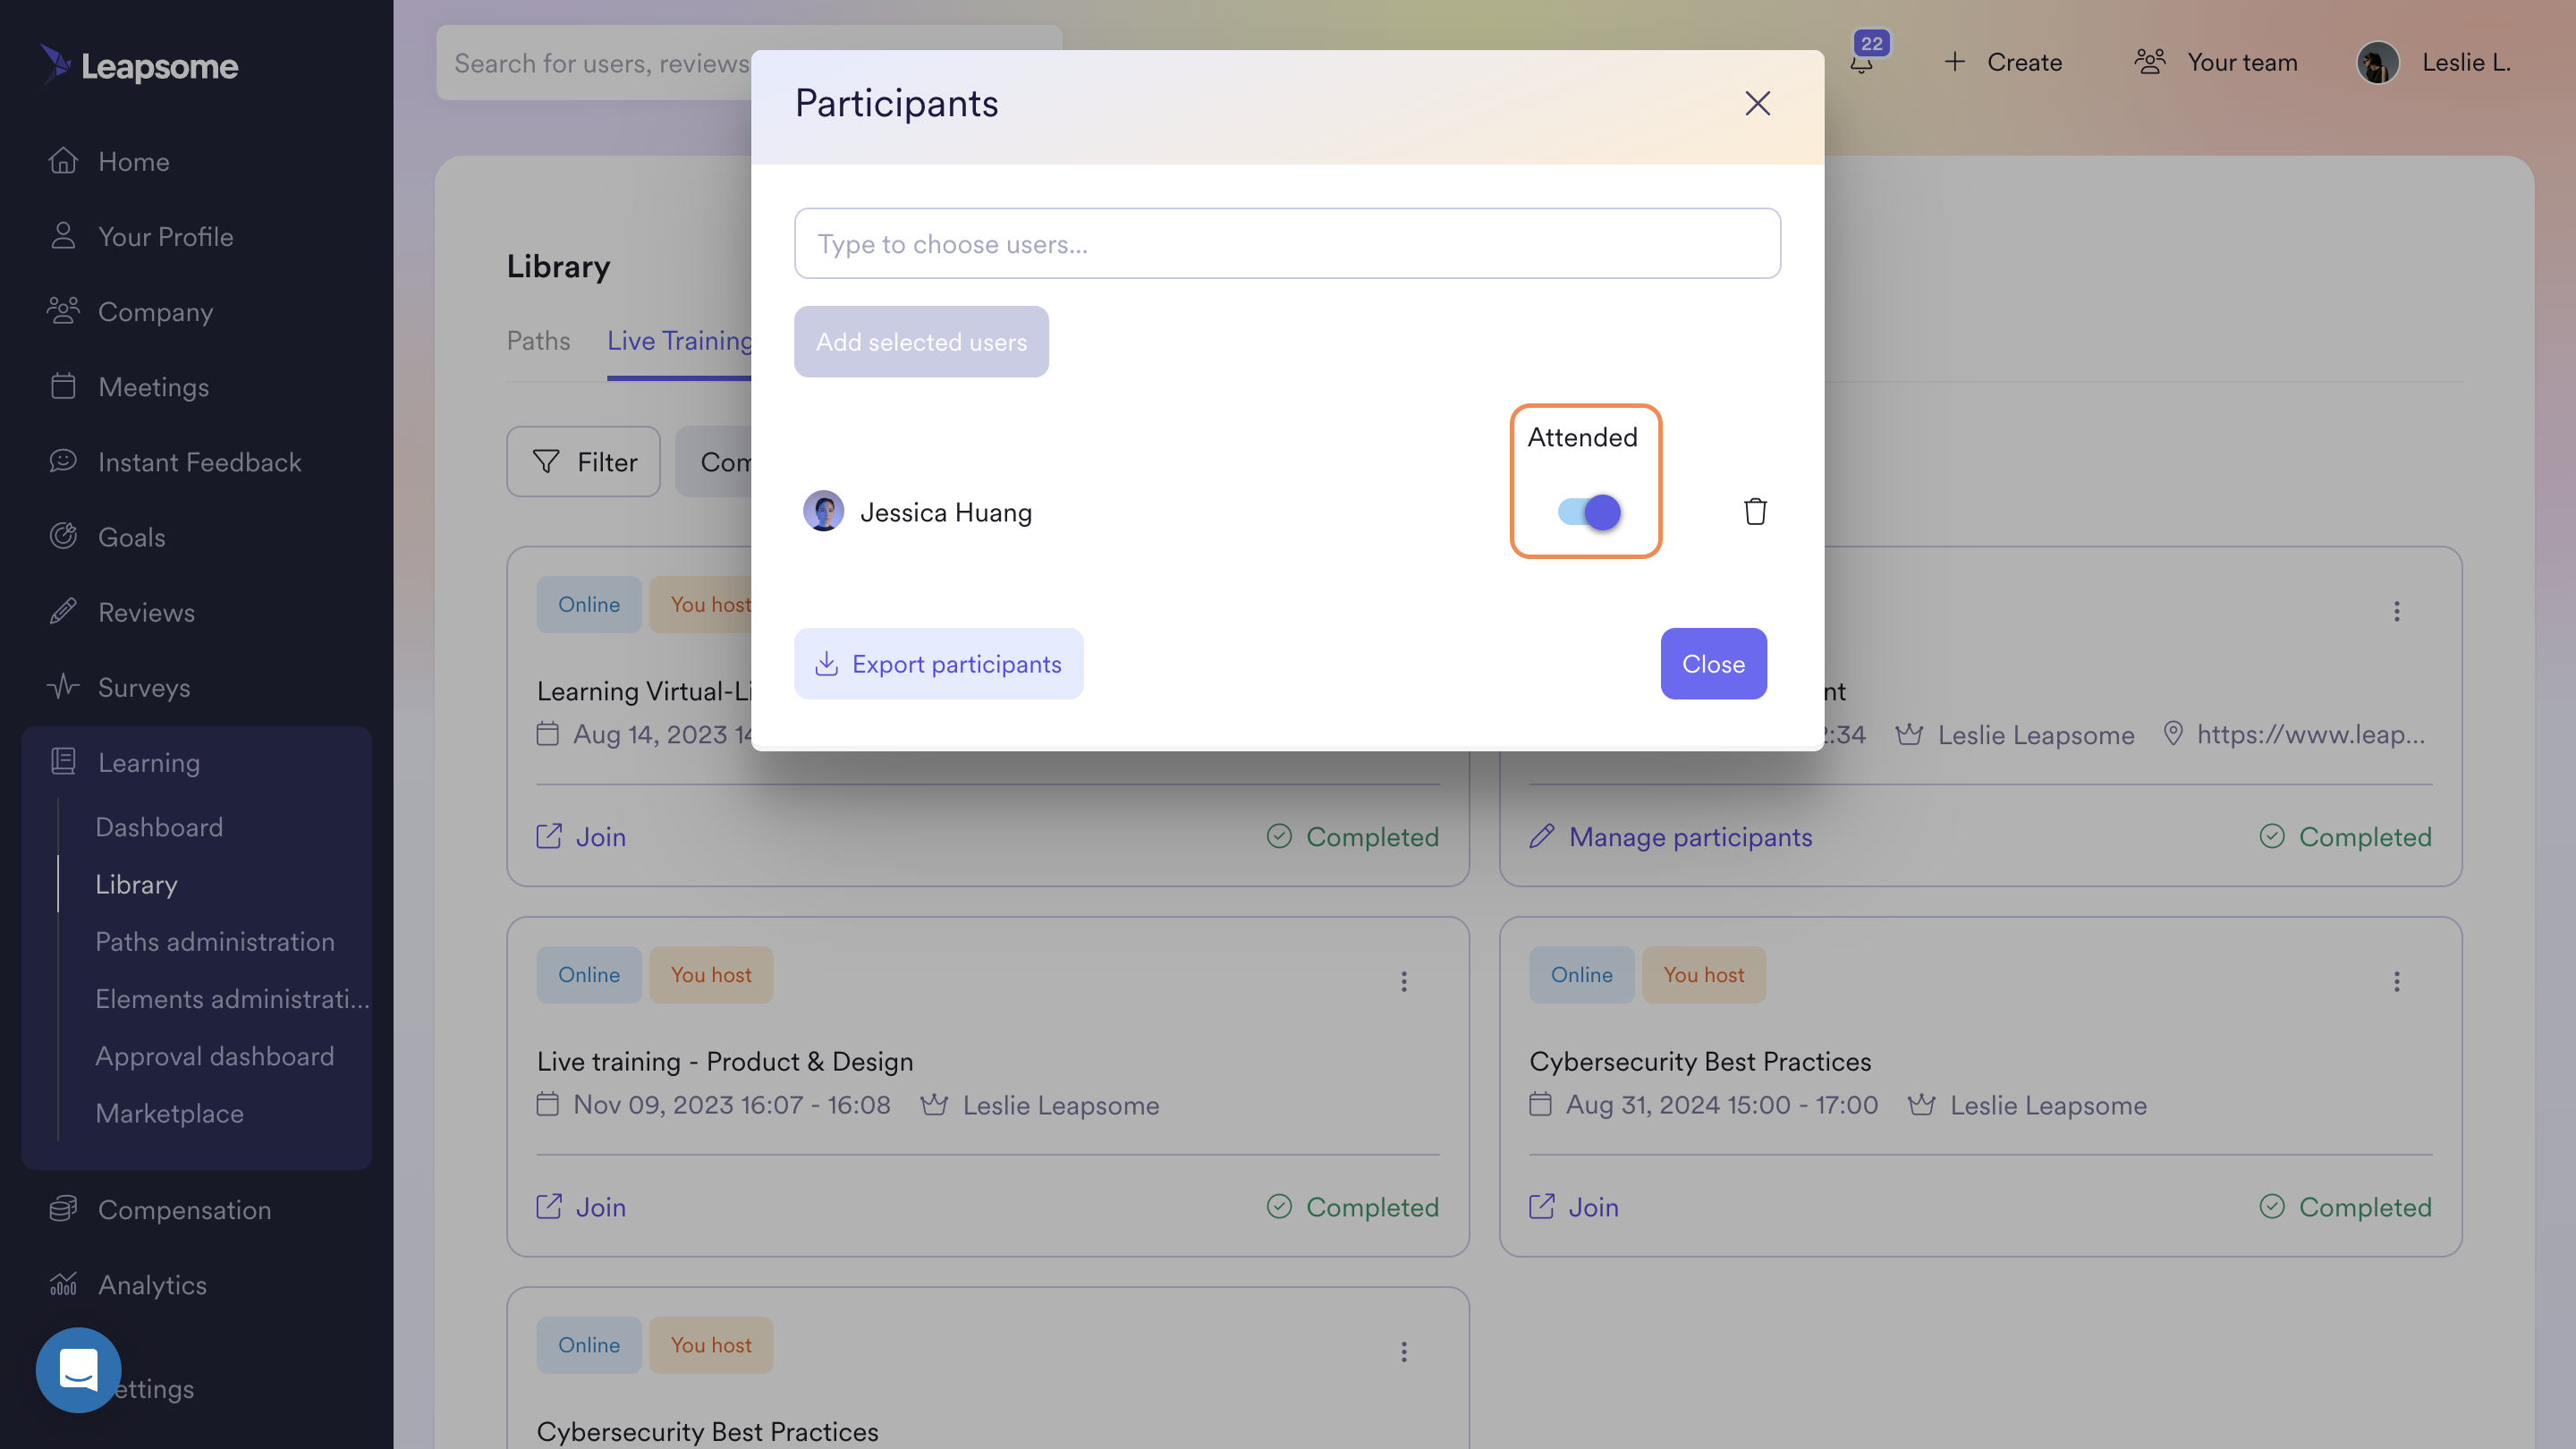Click the download icon in Export participants
The height and width of the screenshot is (1449, 2576).
826,663
